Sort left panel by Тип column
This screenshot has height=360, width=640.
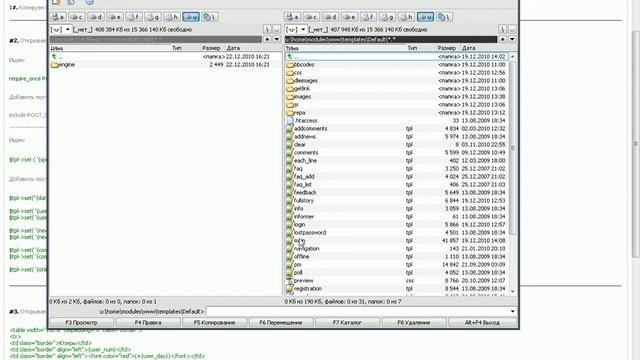pos(177,48)
